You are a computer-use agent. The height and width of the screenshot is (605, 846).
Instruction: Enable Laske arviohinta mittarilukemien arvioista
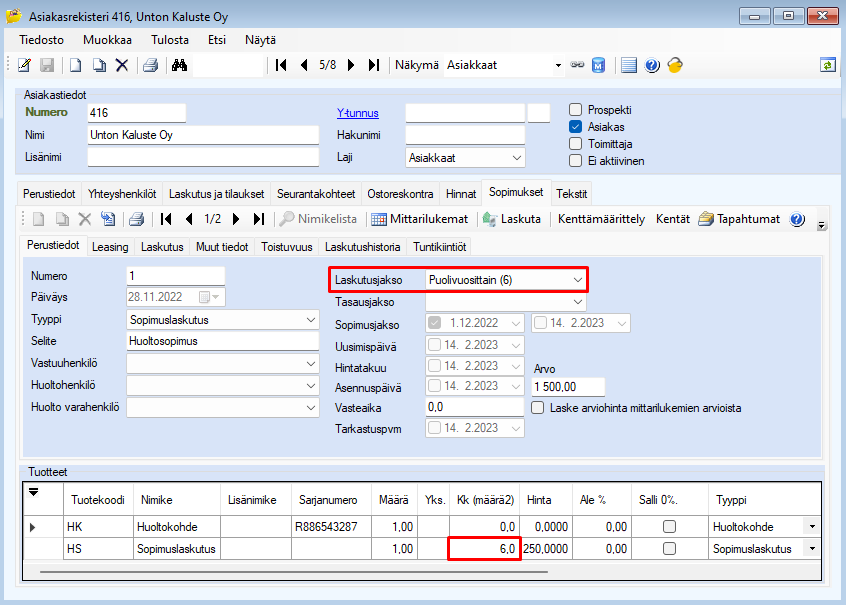(537, 407)
